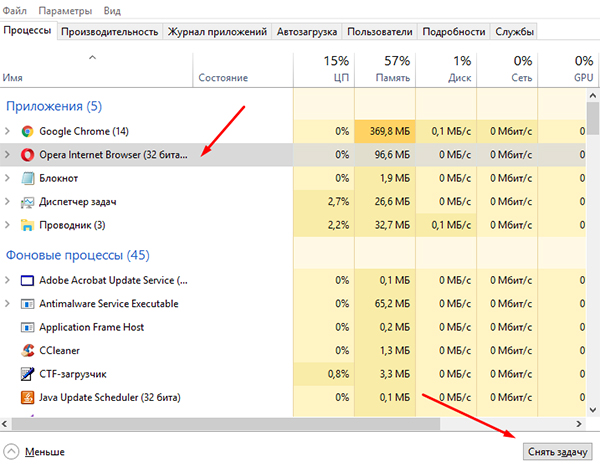
Task: Click the vertical scrollbar down arrow
Action: tap(593, 410)
